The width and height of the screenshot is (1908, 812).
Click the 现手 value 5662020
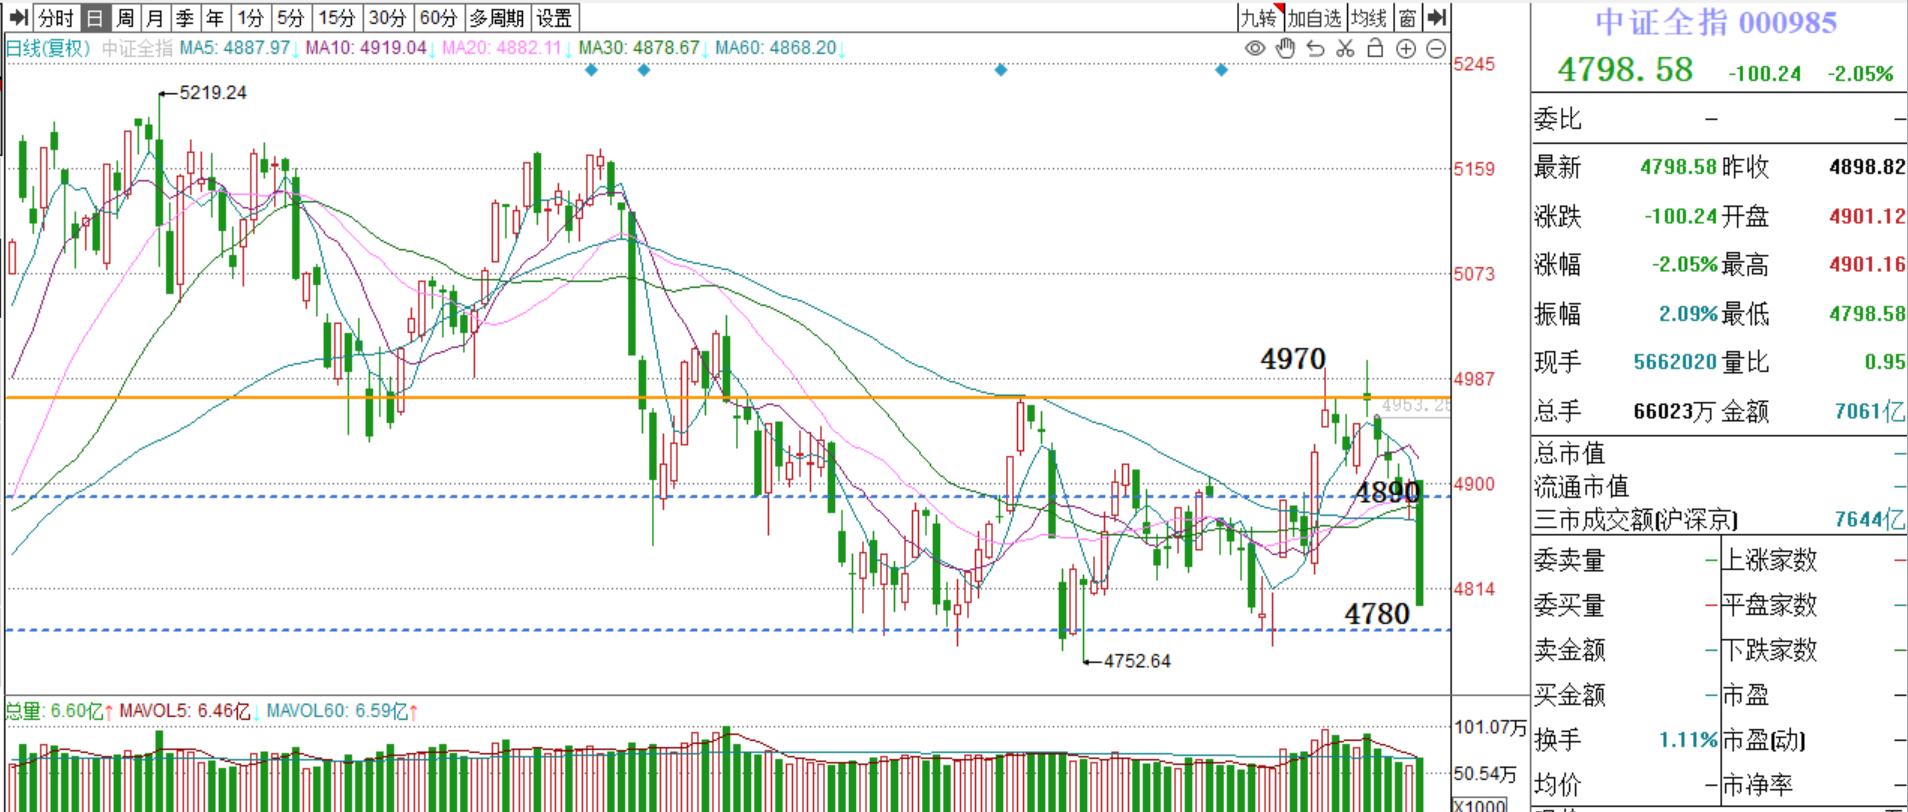pyautogui.click(x=1675, y=362)
